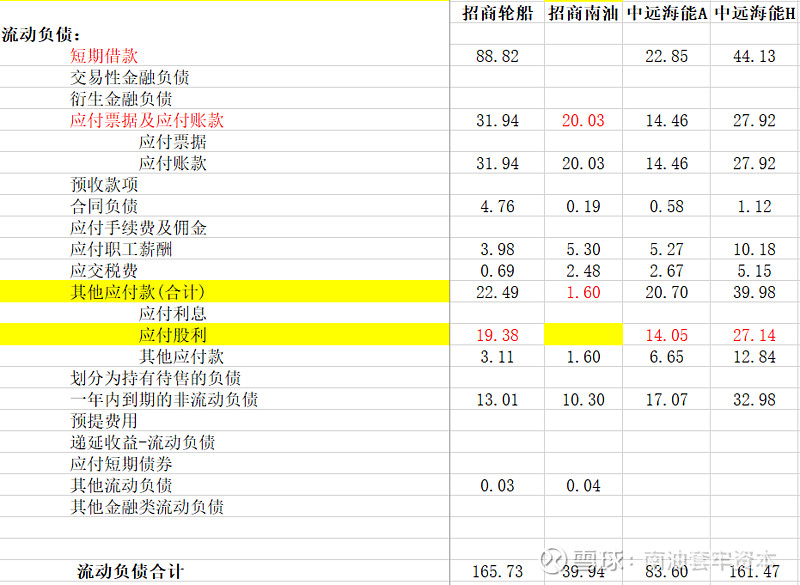This screenshot has width=800, height=585.
Task: Click the empty yellow 招商南油 应付股利 cell
Action: [583, 335]
